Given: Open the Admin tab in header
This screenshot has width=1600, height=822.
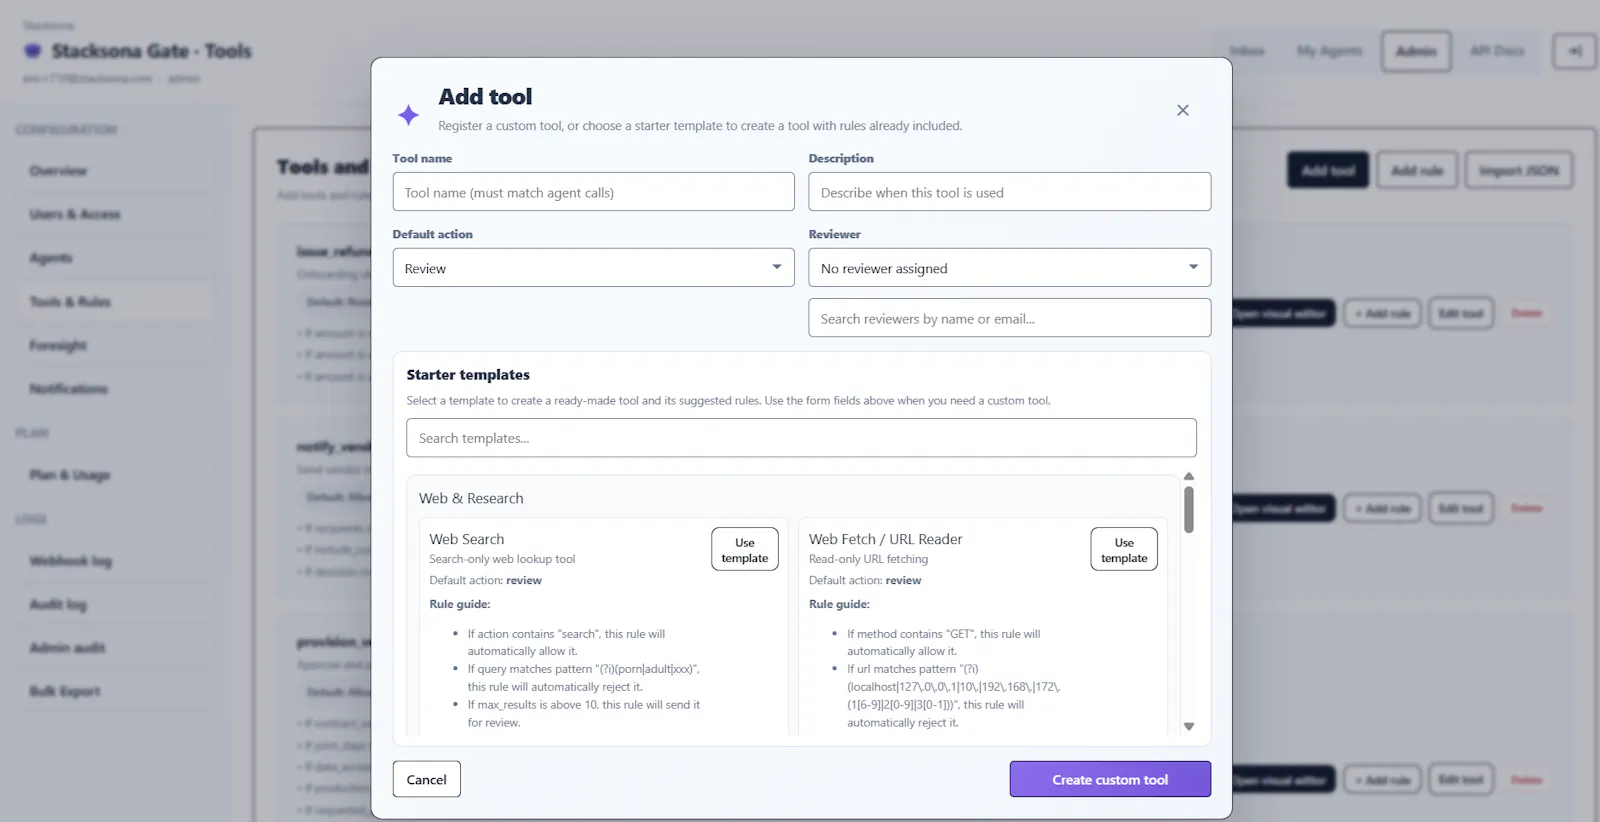Looking at the screenshot, I should point(1416,51).
